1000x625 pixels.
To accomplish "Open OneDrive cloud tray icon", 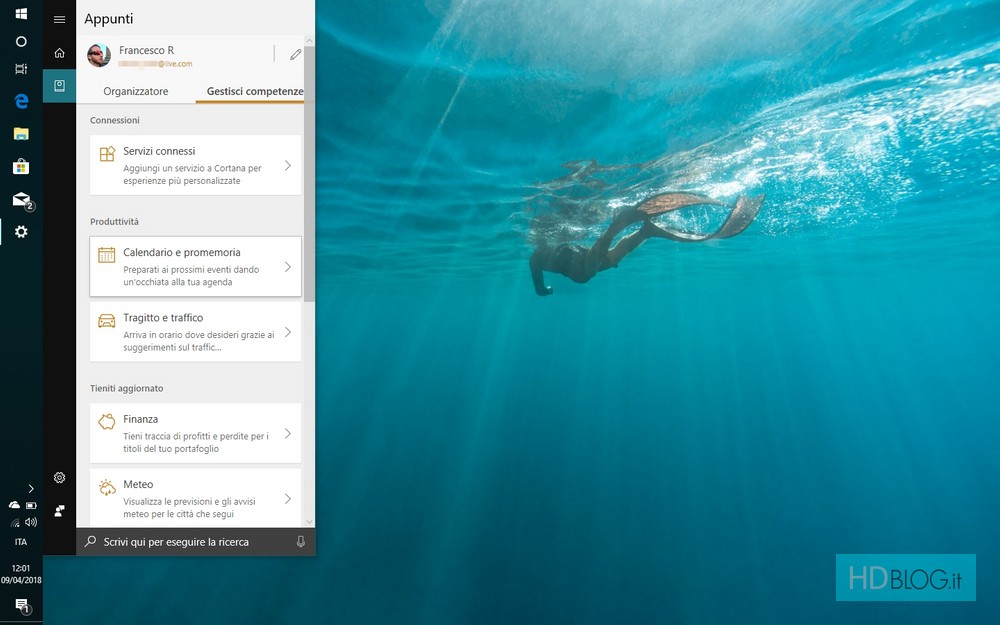I will 14,505.
